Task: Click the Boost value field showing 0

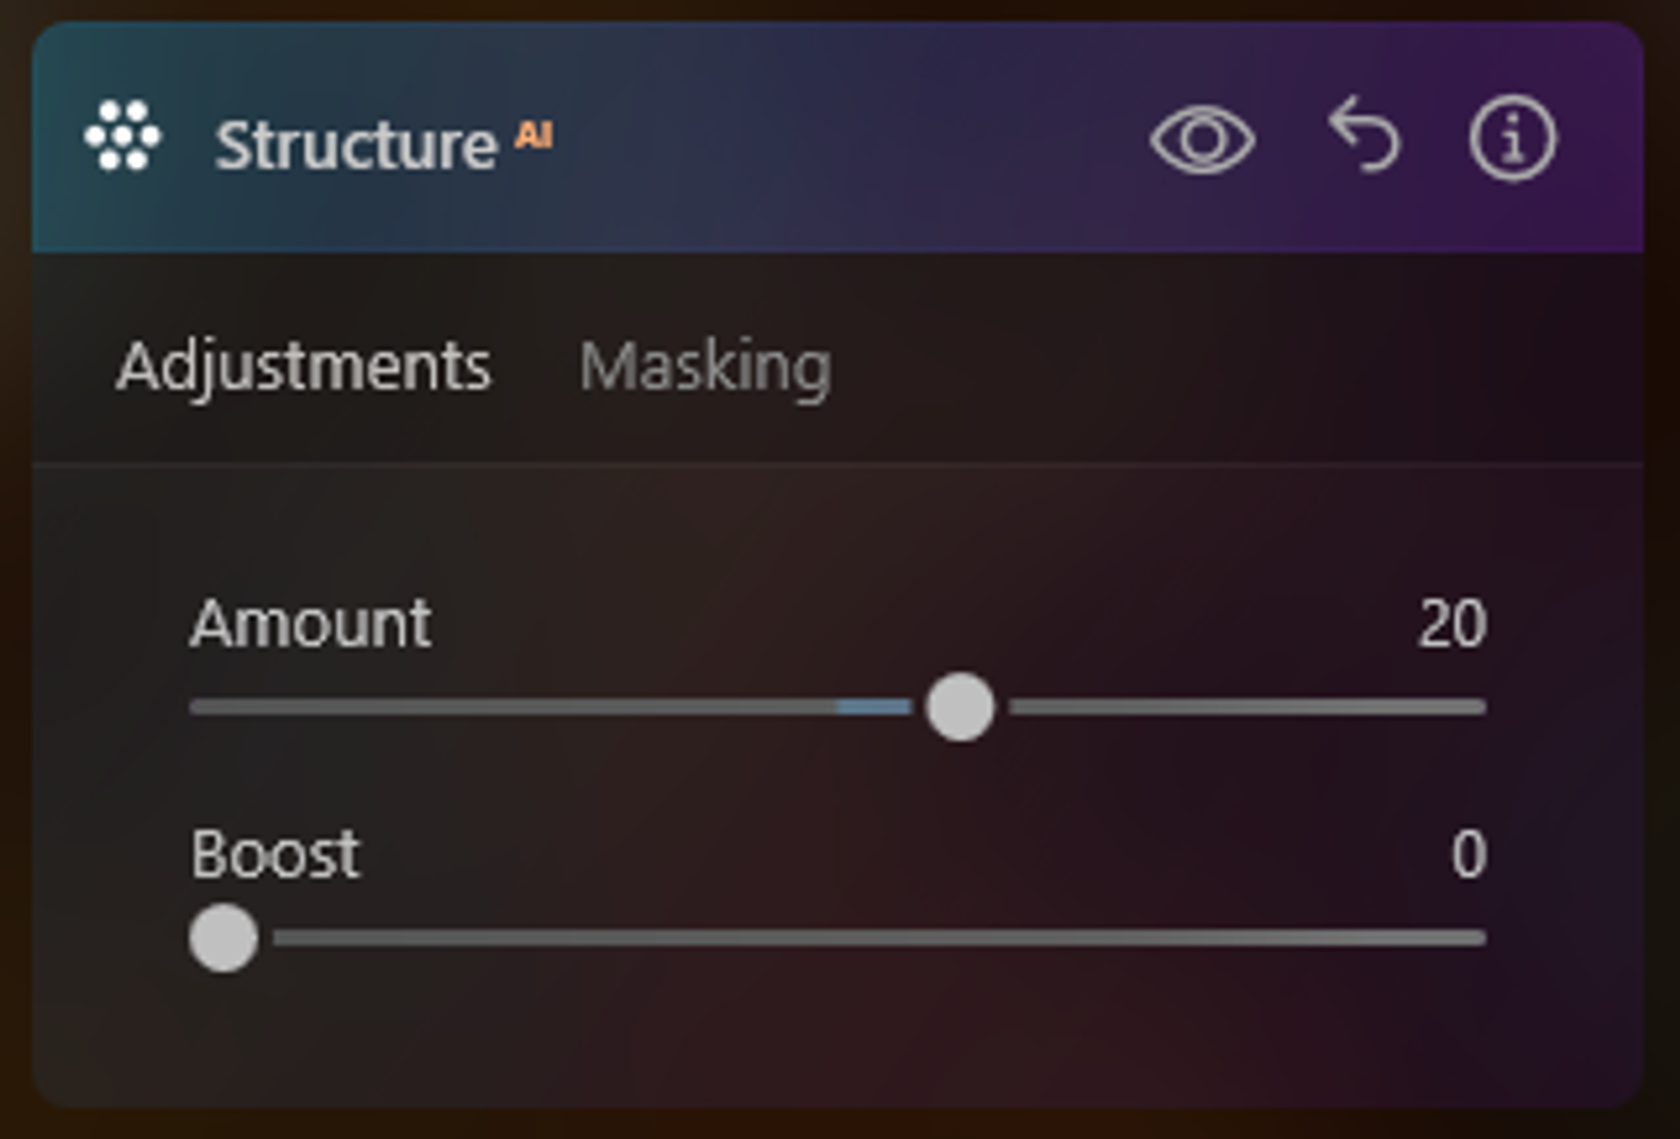Action: pos(1468,855)
